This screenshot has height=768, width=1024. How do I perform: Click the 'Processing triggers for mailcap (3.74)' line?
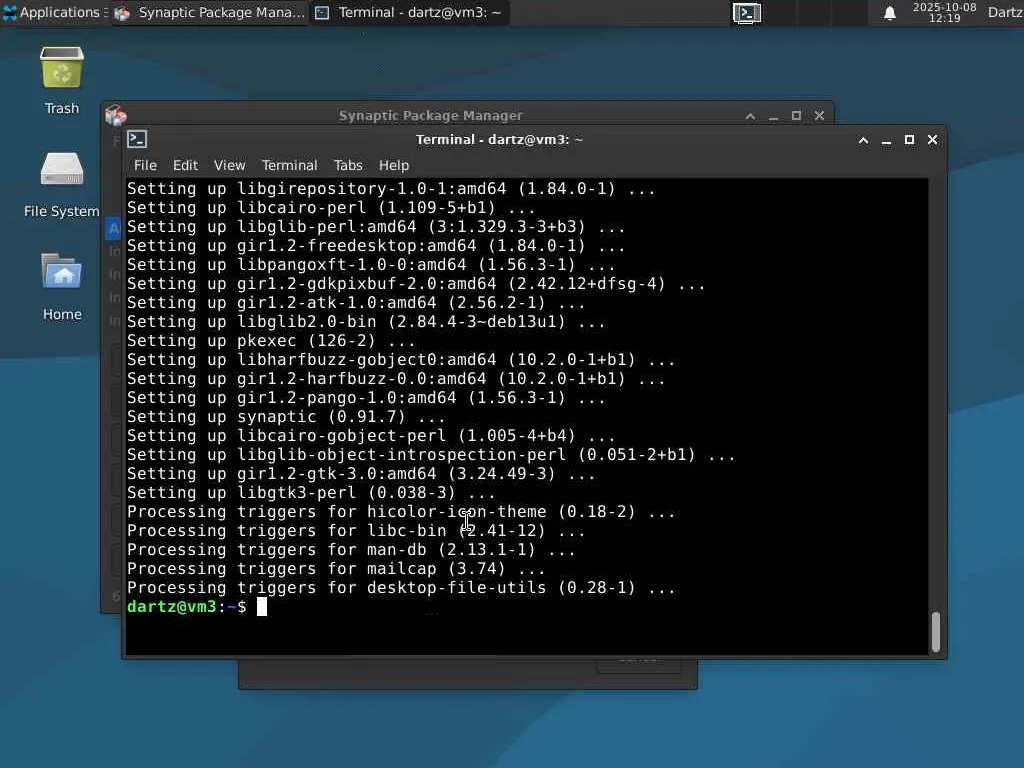336,569
